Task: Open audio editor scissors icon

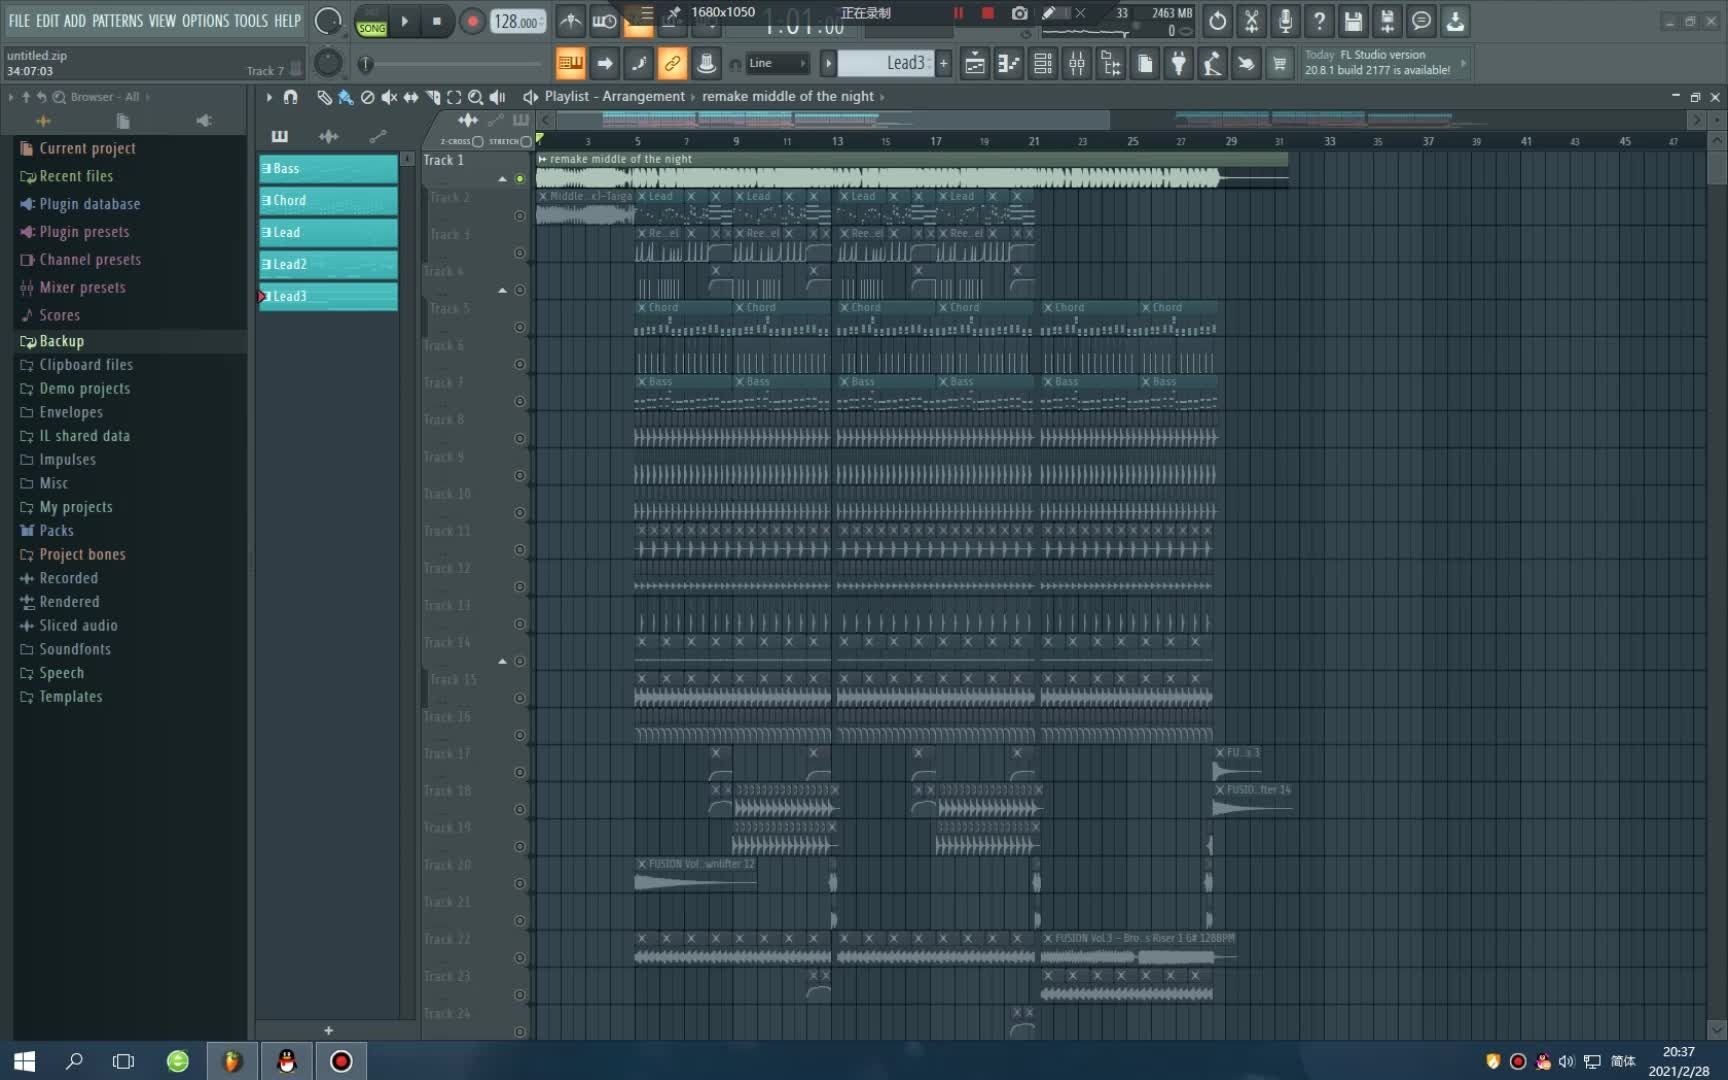Action: [1251, 20]
